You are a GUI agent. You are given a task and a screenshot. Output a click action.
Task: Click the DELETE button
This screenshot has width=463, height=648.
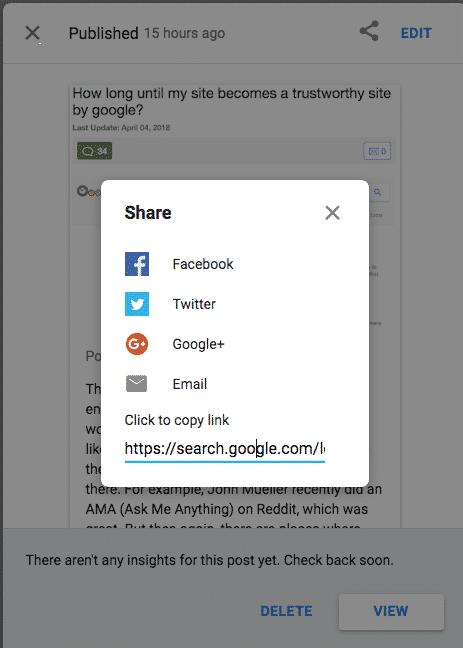pyautogui.click(x=286, y=611)
